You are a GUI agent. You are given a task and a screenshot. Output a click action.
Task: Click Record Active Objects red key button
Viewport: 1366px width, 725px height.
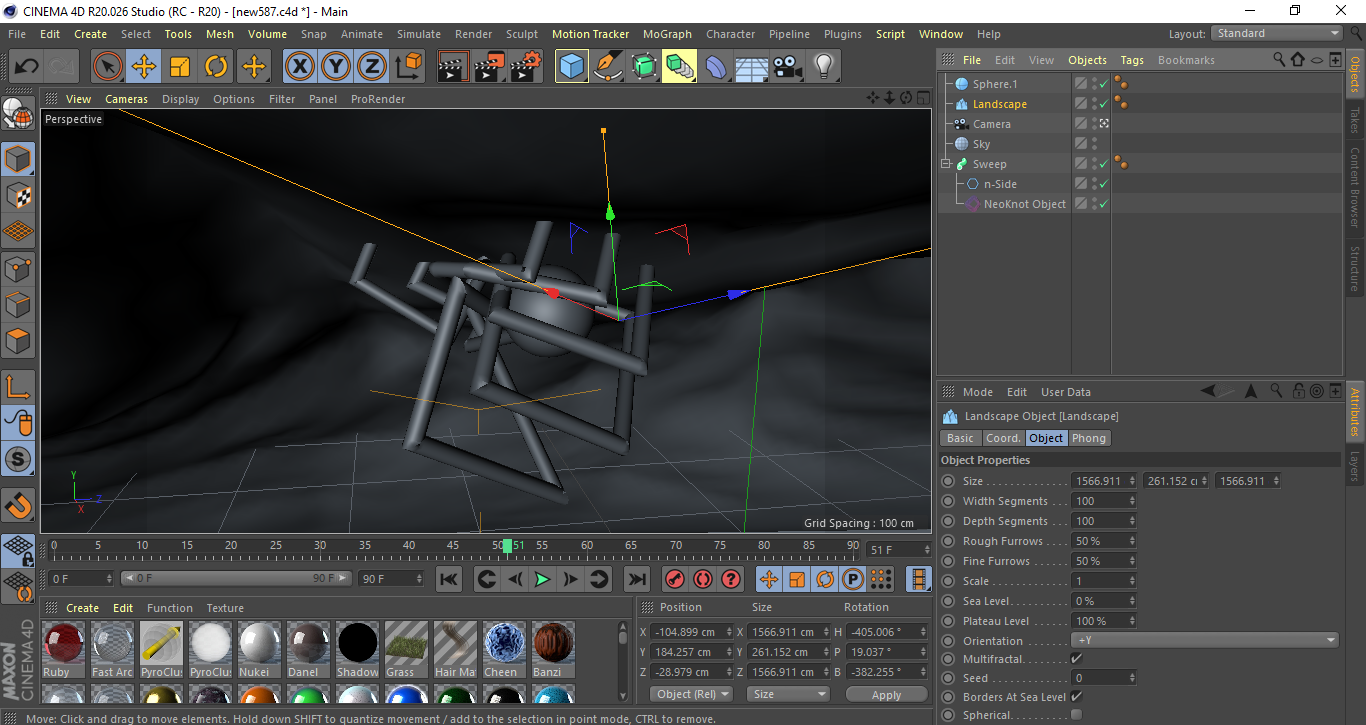pyautogui.click(x=675, y=579)
